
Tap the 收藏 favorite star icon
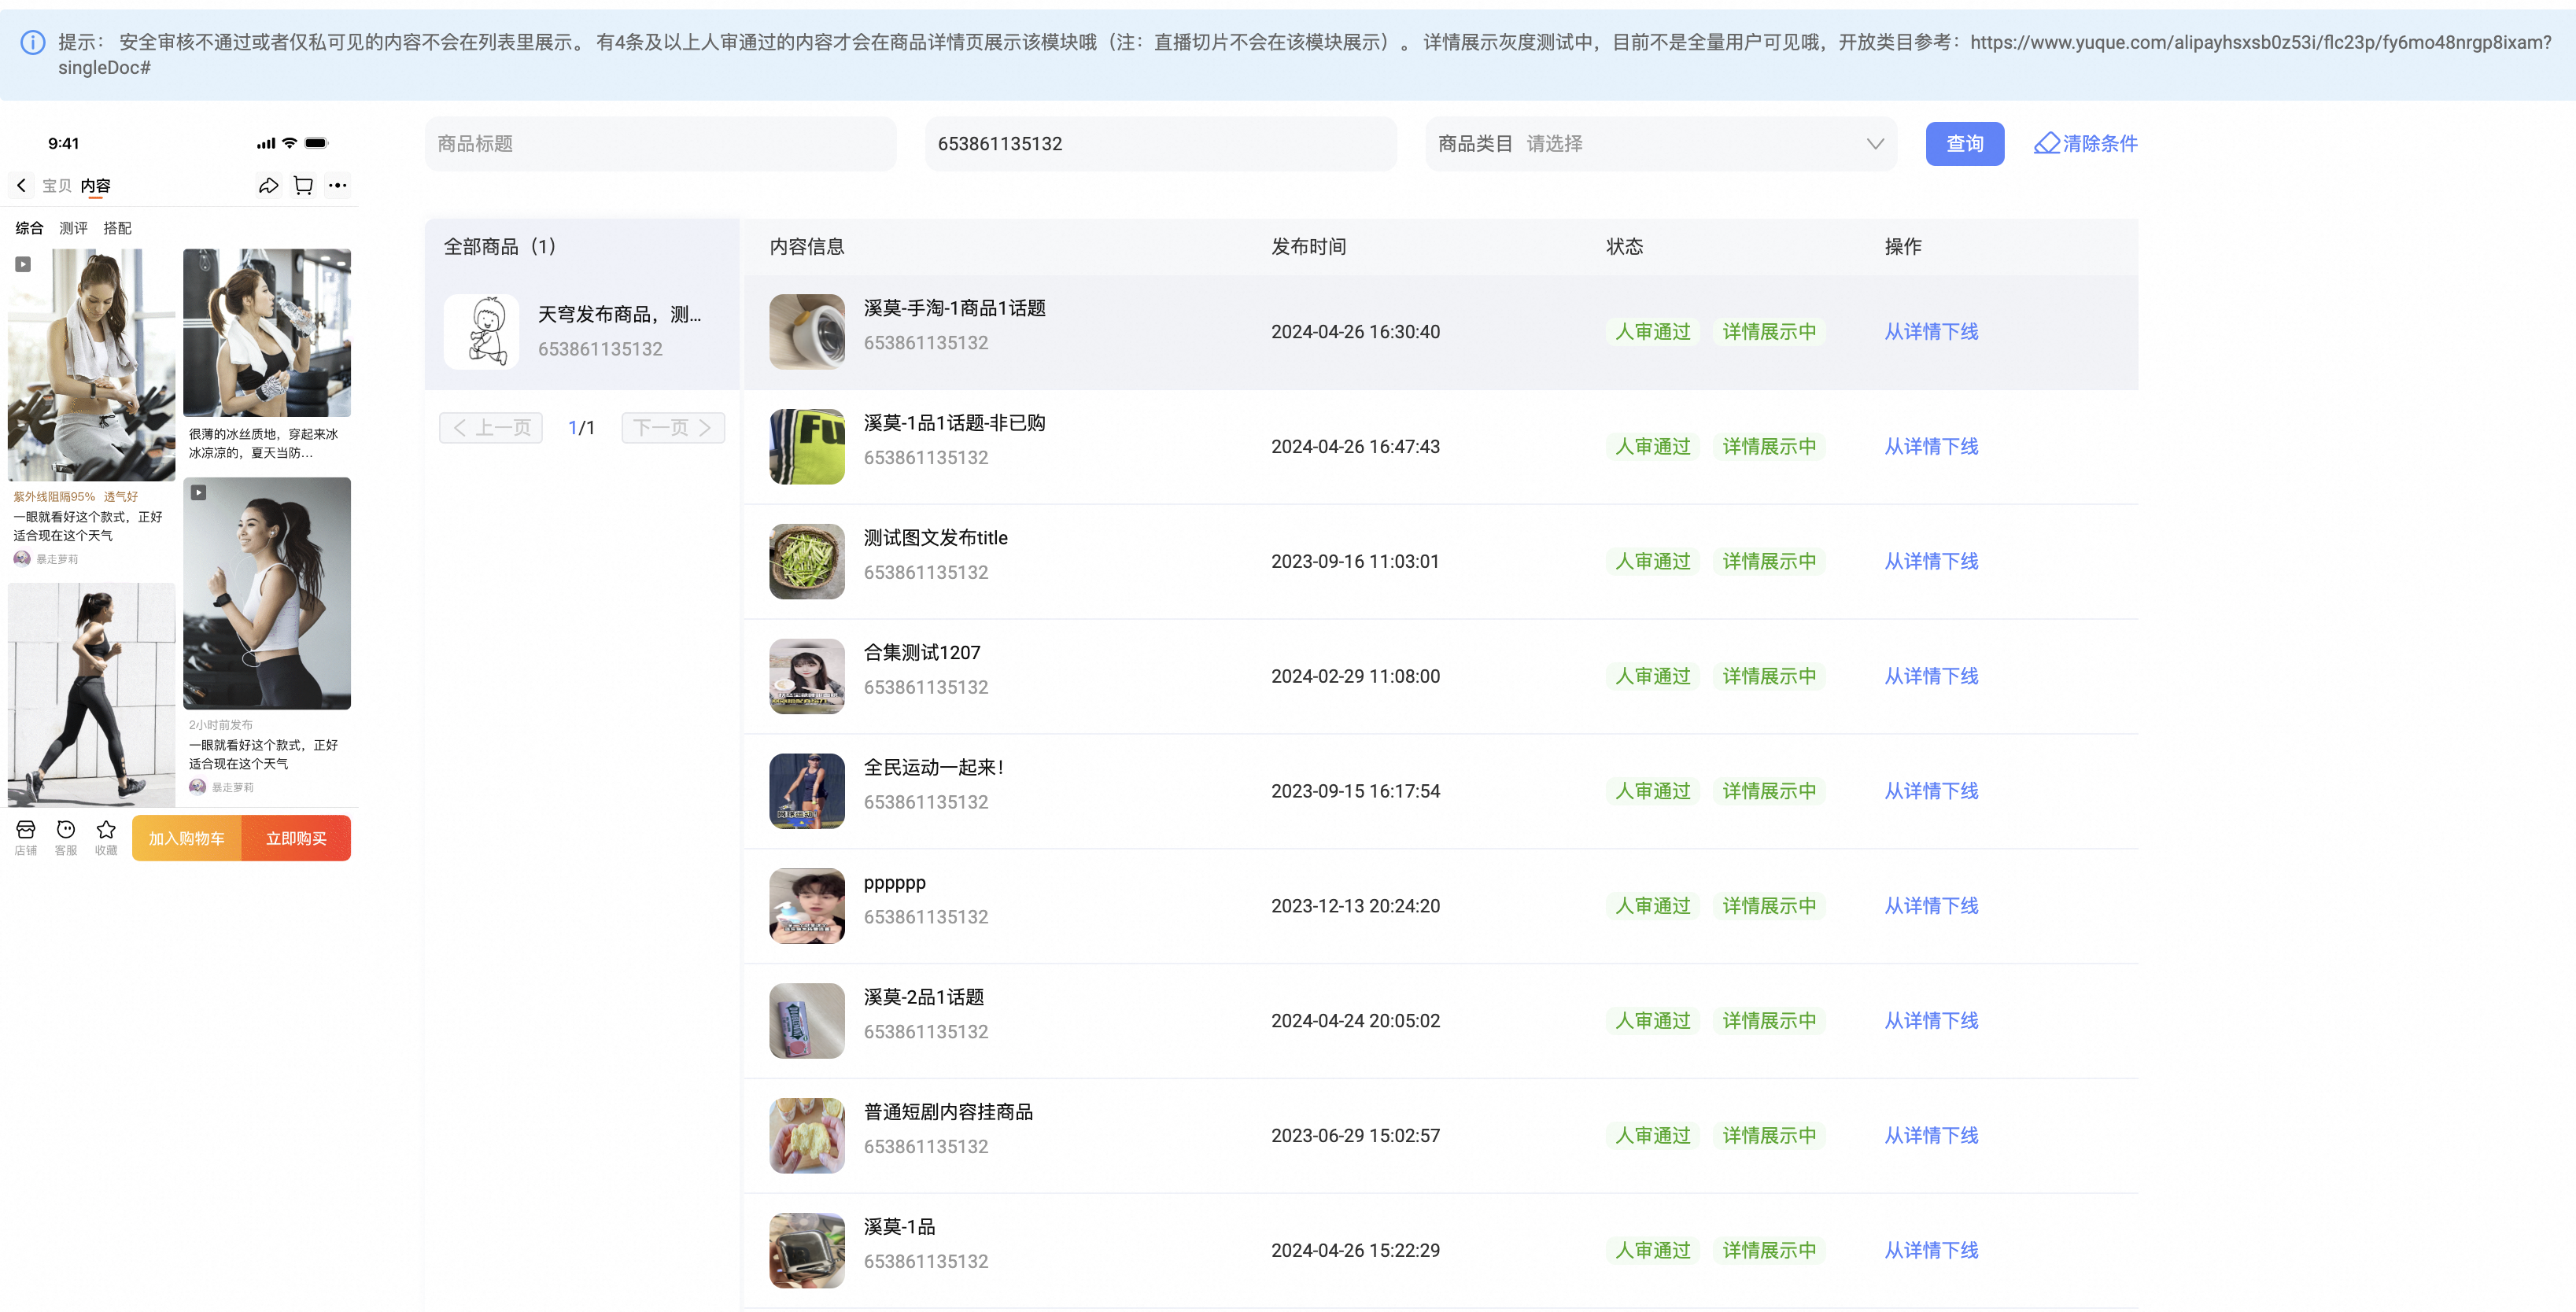pyautogui.click(x=106, y=837)
